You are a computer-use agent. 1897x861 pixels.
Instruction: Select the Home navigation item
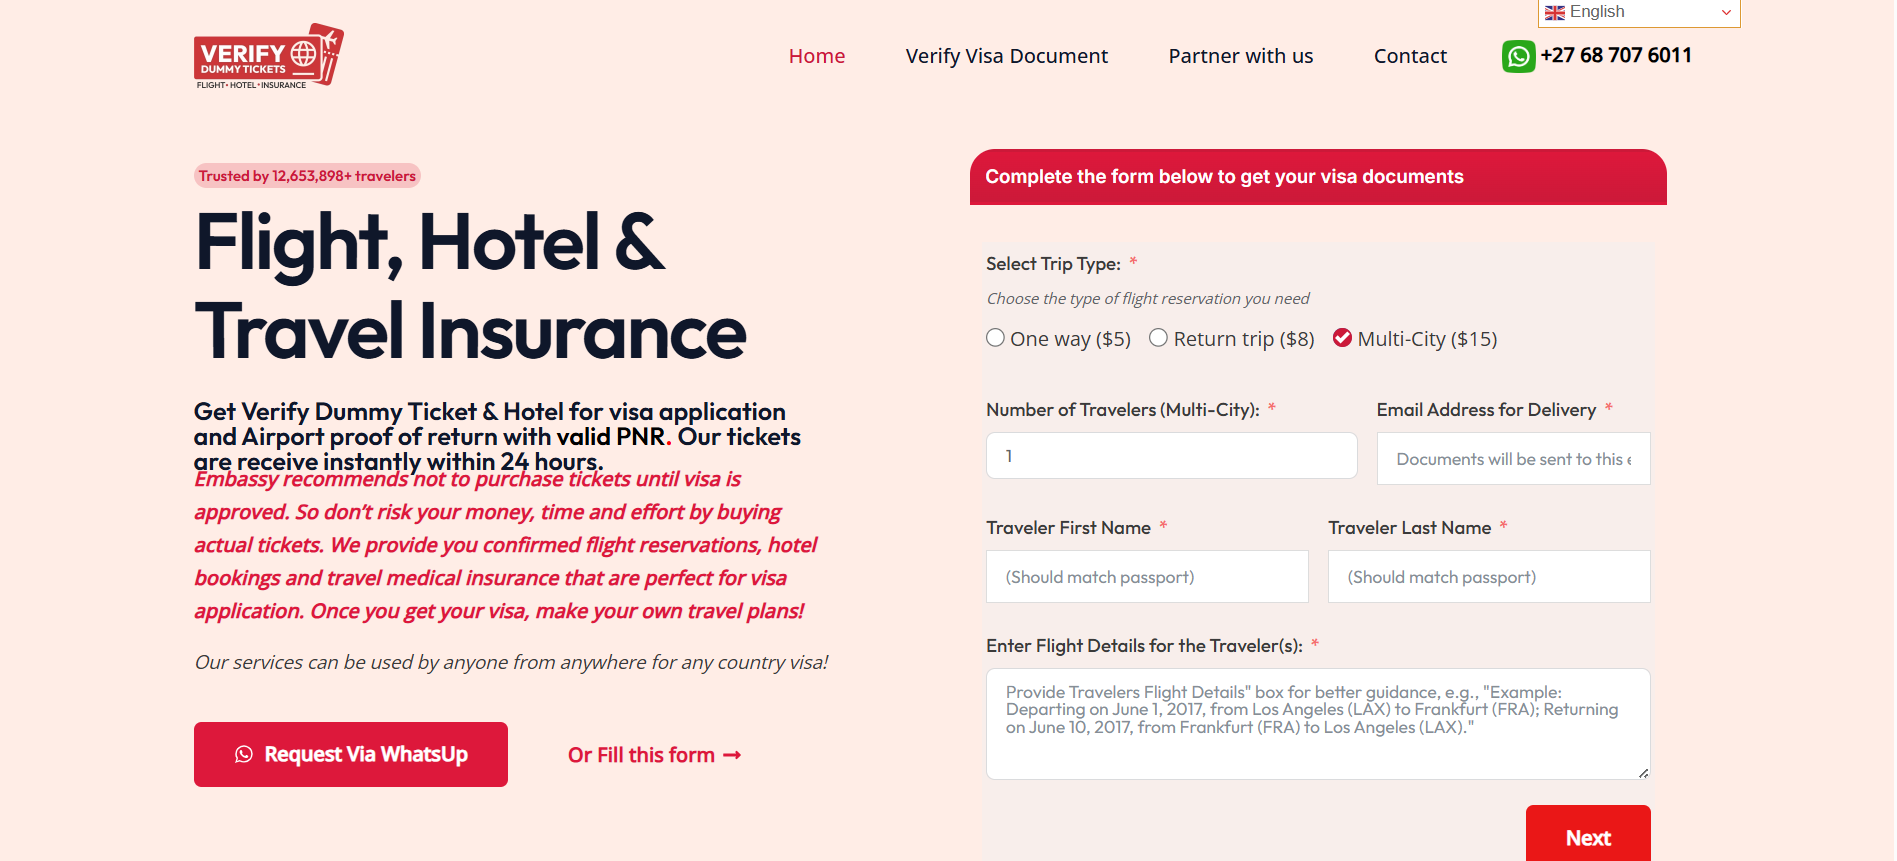point(817,56)
